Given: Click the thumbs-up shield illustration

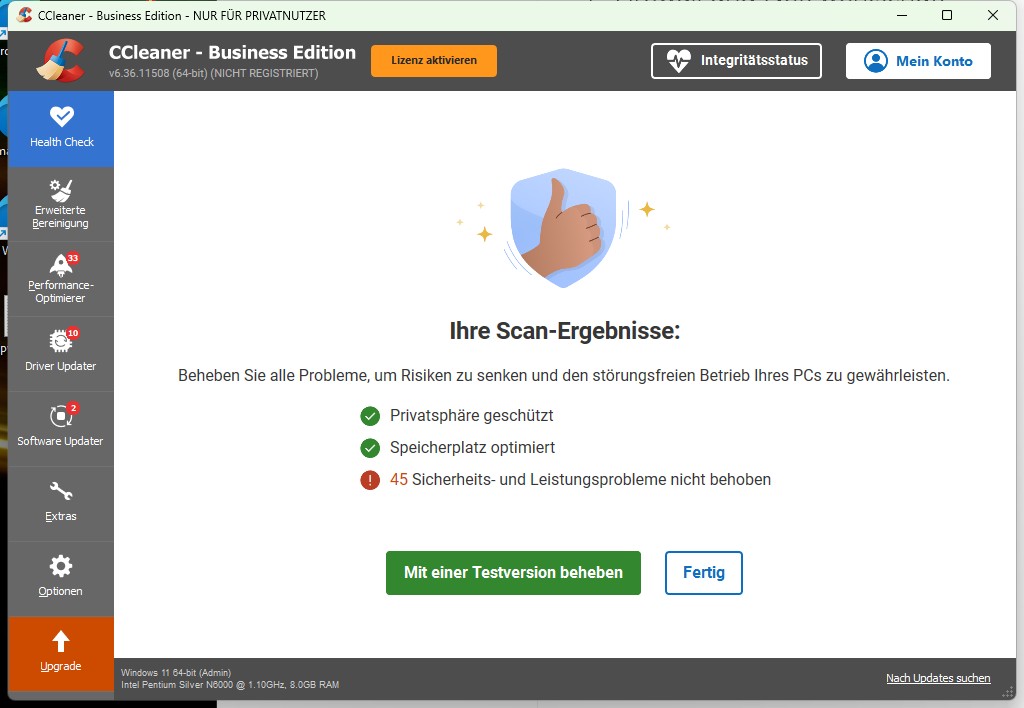Looking at the screenshot, I should 563,227.
